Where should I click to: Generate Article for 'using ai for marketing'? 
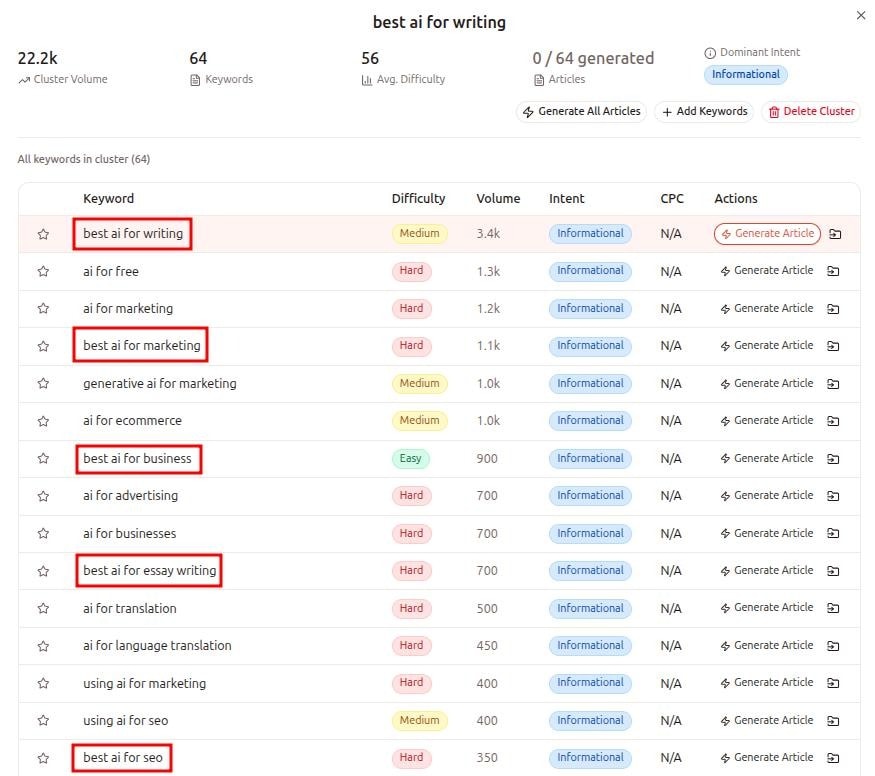(767, 682)
